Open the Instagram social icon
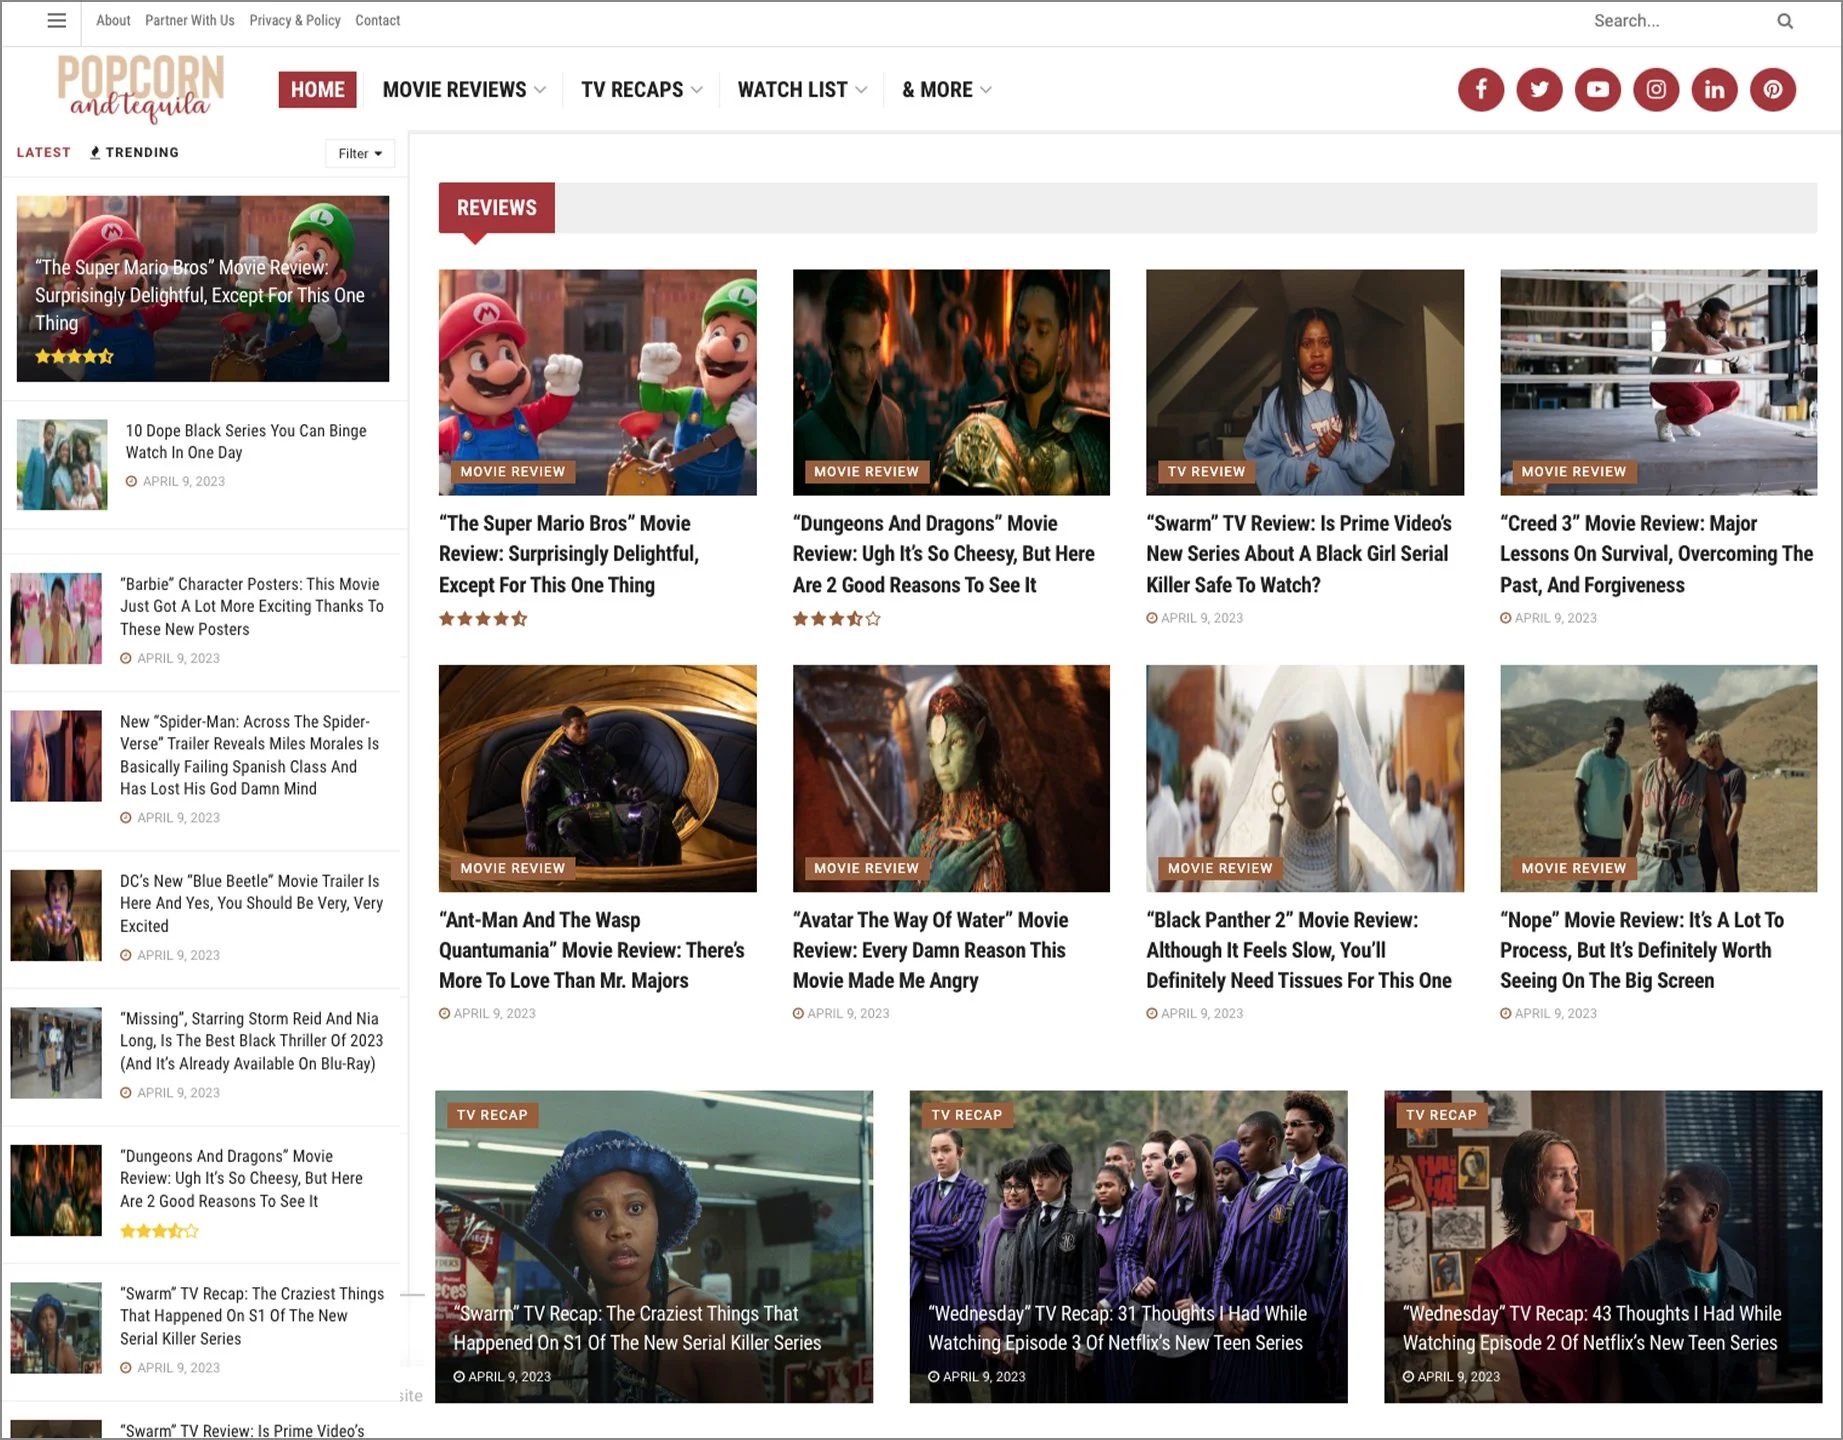 coord(1656,90)
